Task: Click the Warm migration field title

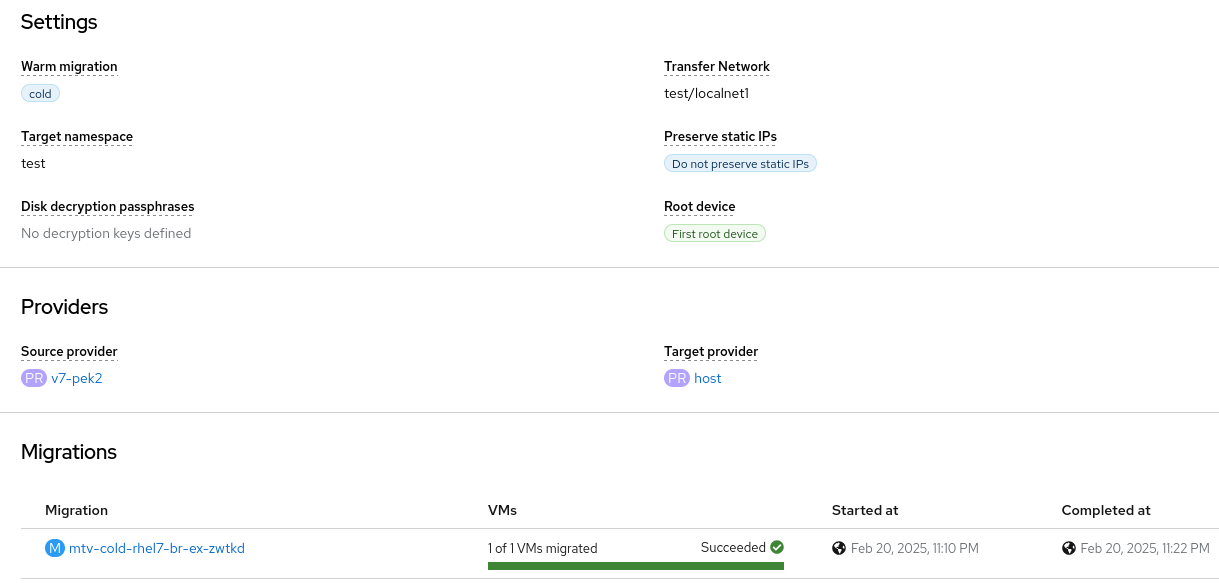Action: coord(69,67)
